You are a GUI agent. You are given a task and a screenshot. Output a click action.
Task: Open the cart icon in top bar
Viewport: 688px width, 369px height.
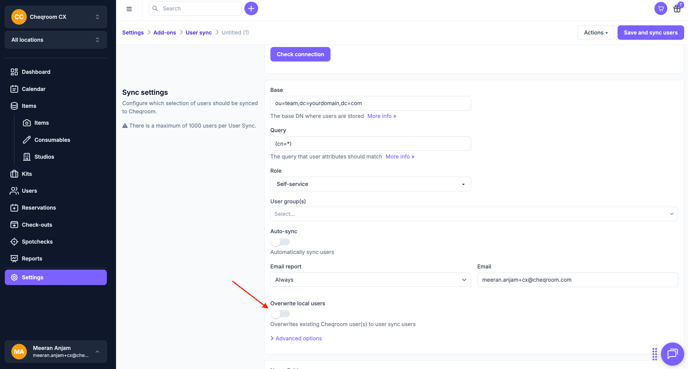[x=660, y=8]
